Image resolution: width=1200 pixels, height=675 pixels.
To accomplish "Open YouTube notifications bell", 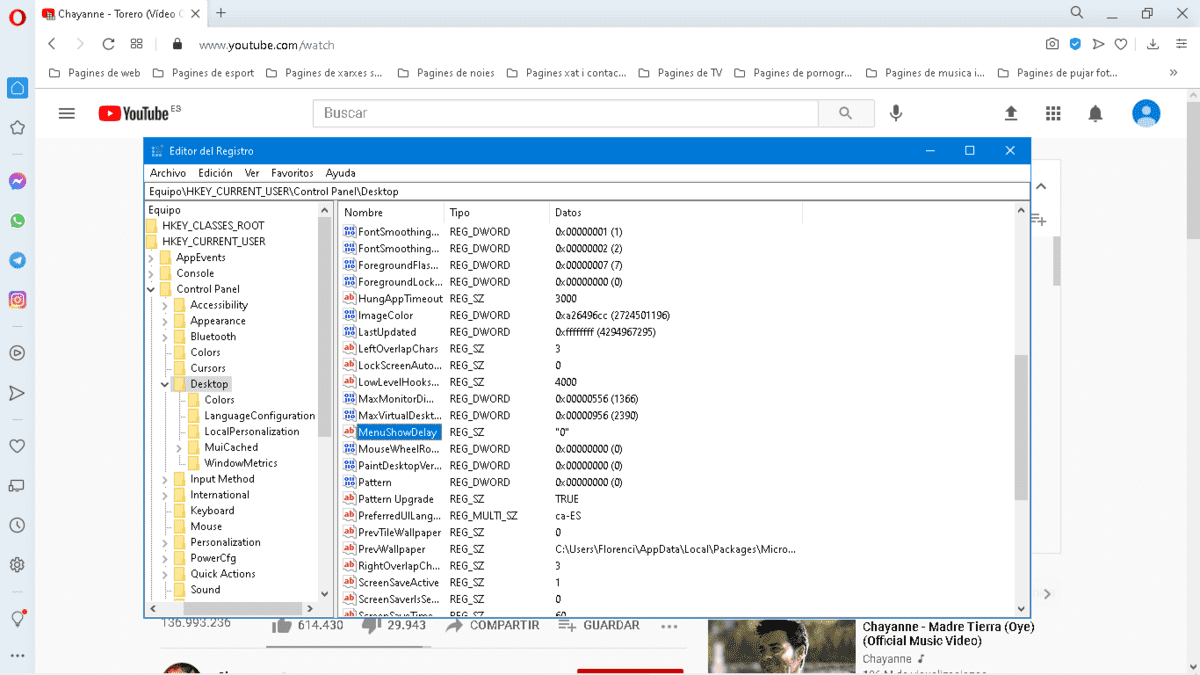I will [x=1095, y=113].
